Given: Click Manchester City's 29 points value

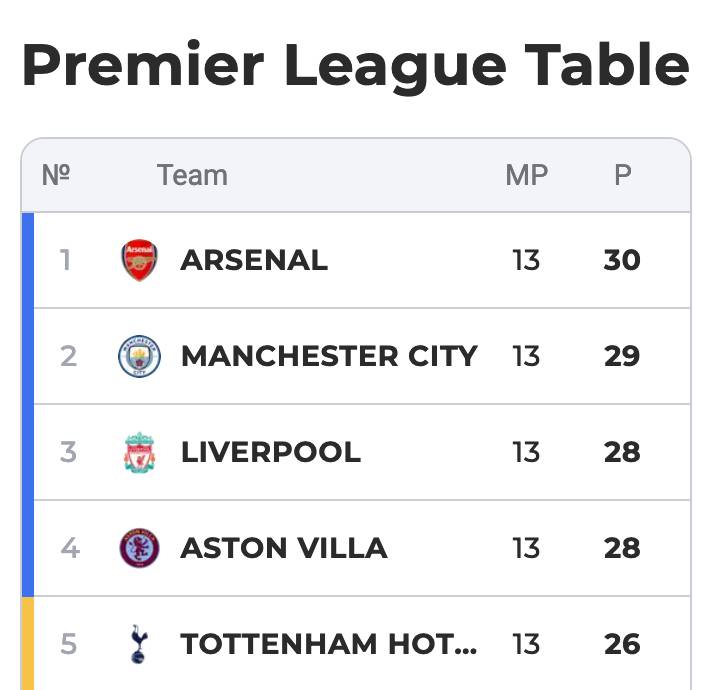Looking at the screenshot, I should (x=622, y=356).
